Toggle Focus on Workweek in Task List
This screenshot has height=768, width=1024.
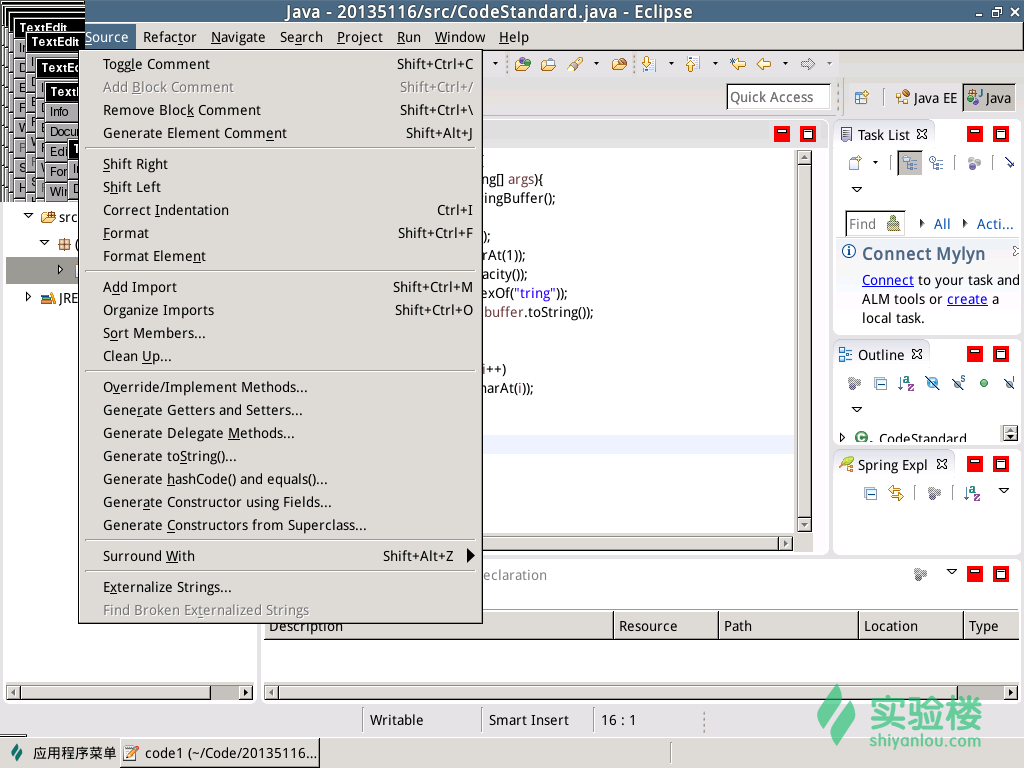pos(974,163)
